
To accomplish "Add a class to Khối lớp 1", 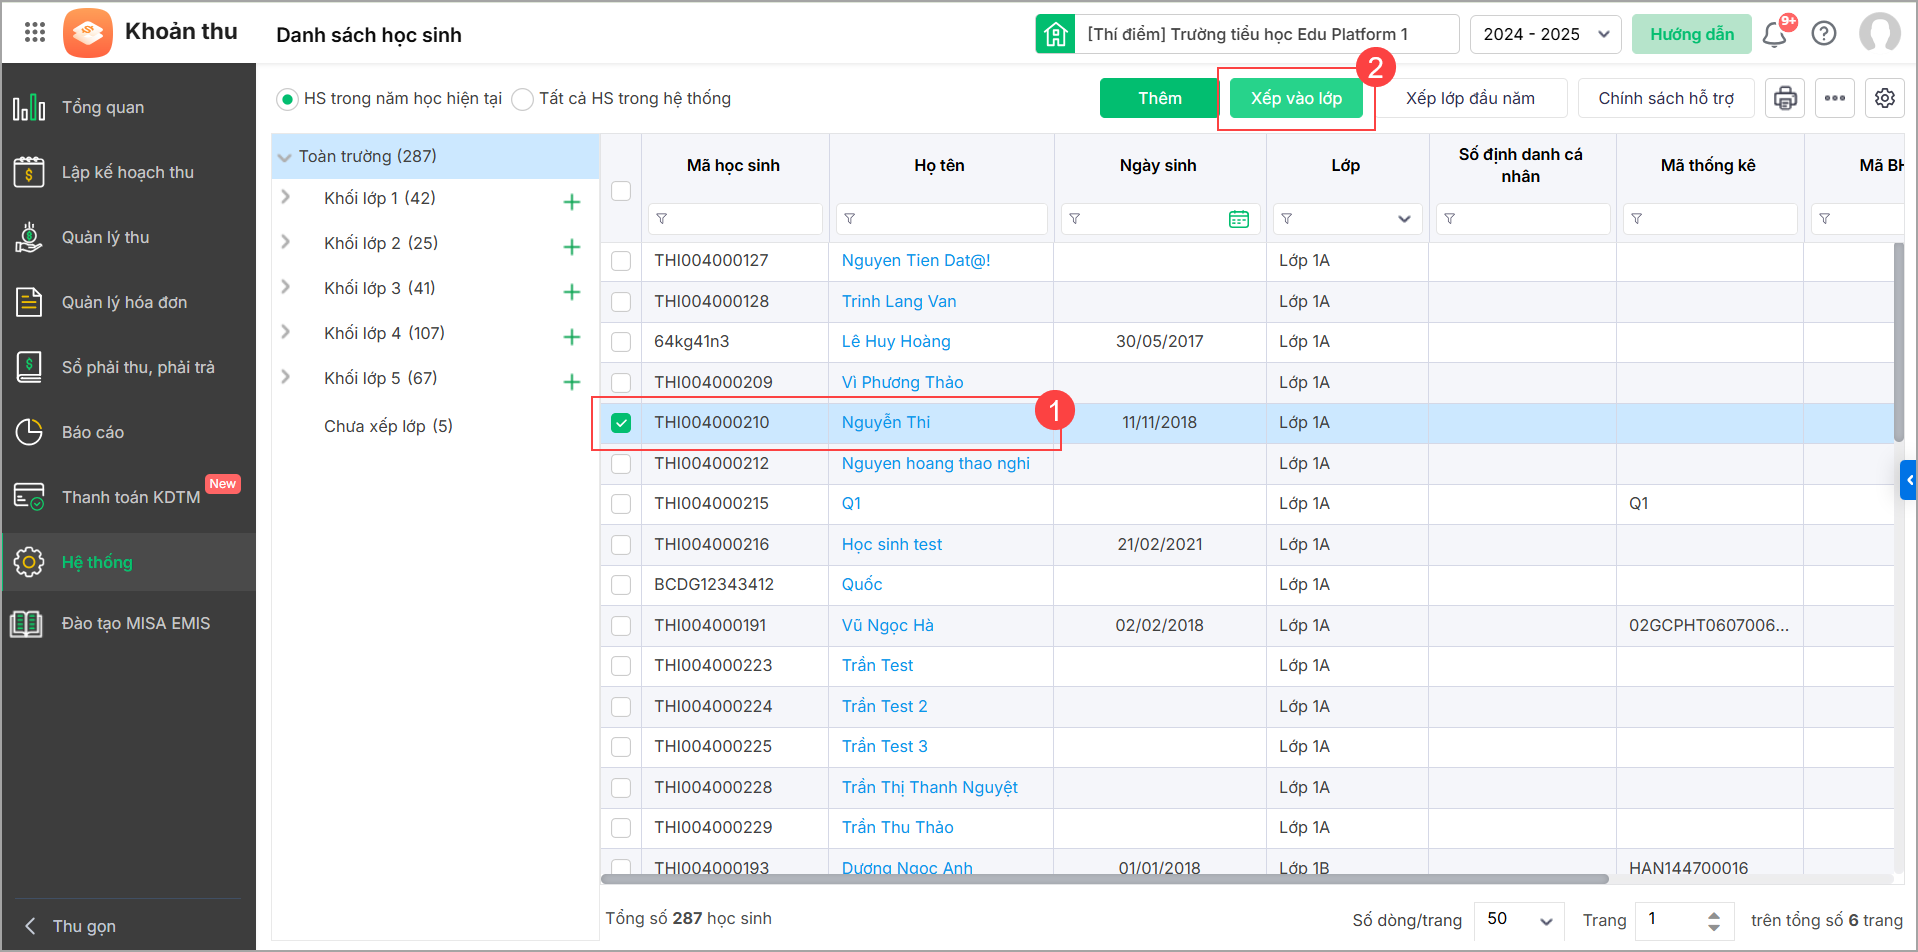I will tap(572, 202).
